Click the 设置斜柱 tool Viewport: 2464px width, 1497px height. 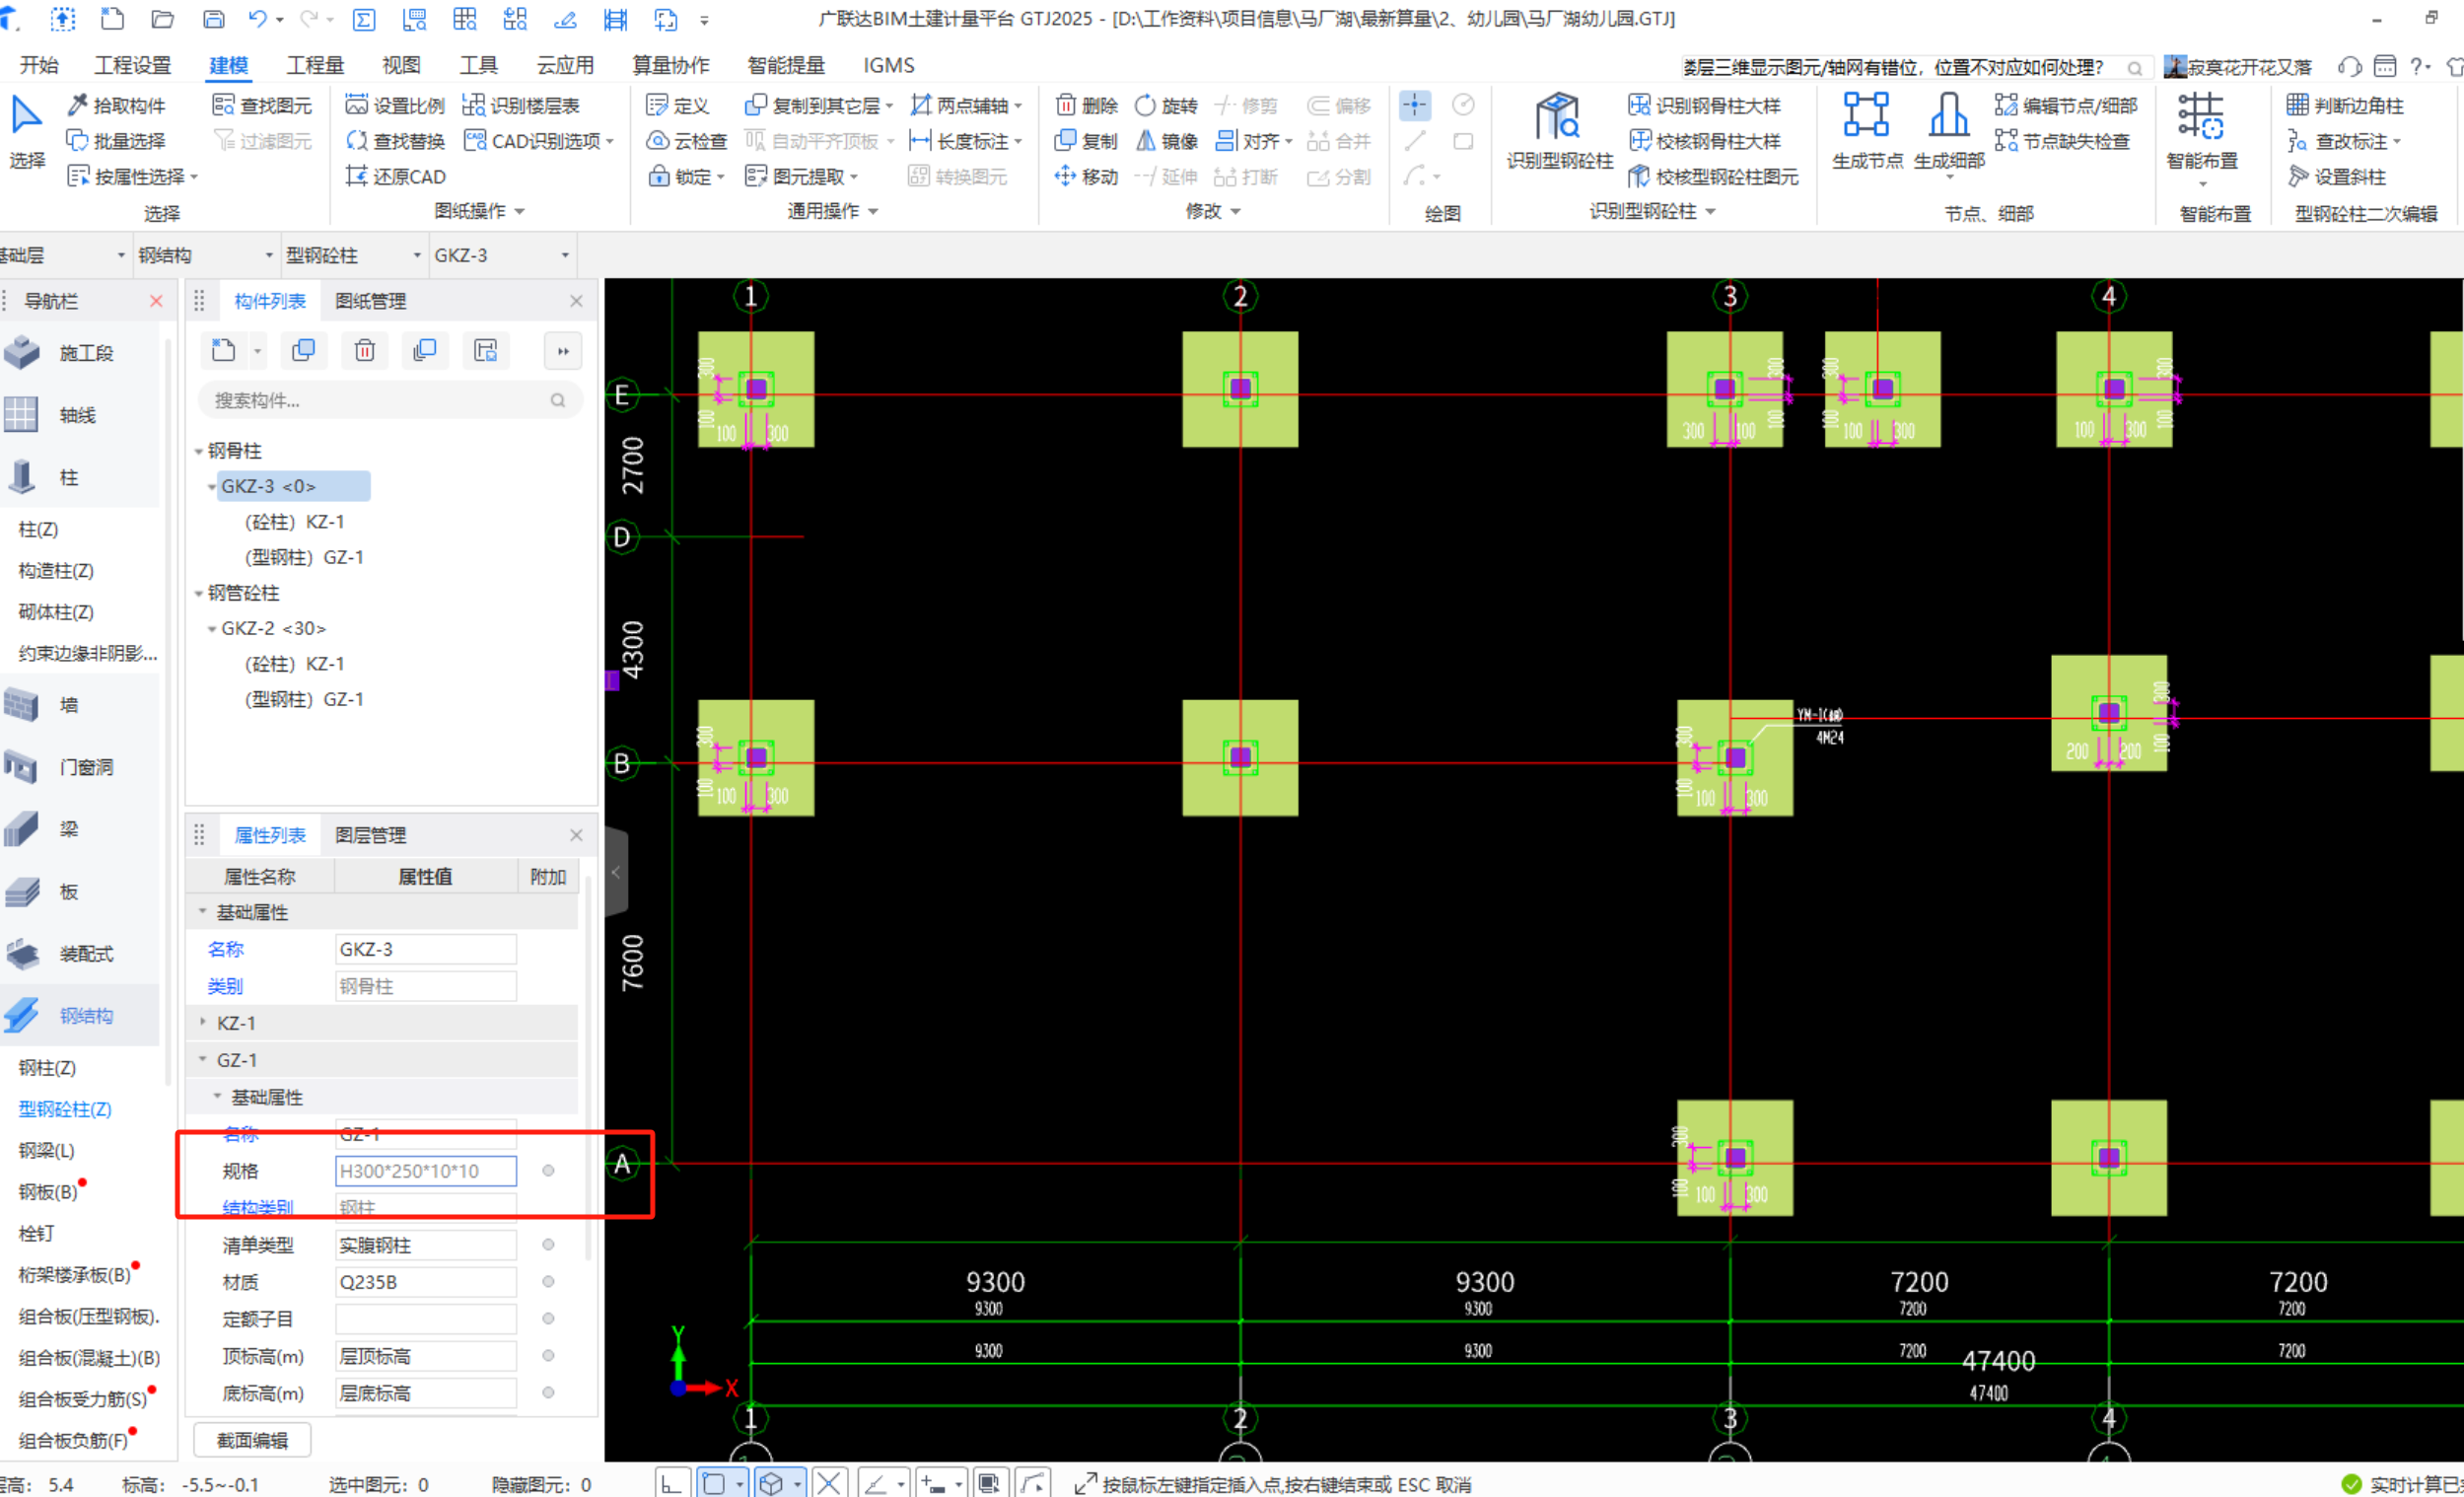(x=2337, y=177)
